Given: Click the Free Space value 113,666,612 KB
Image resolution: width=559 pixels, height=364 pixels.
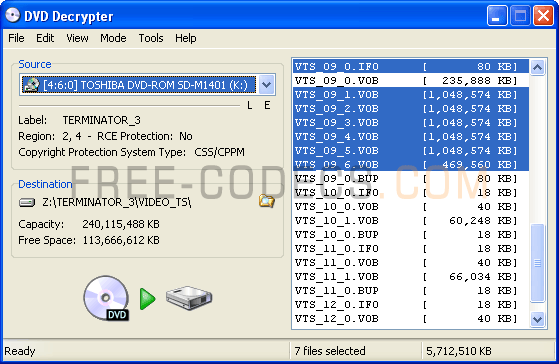Looking at the screenshot, I should 121,240.
